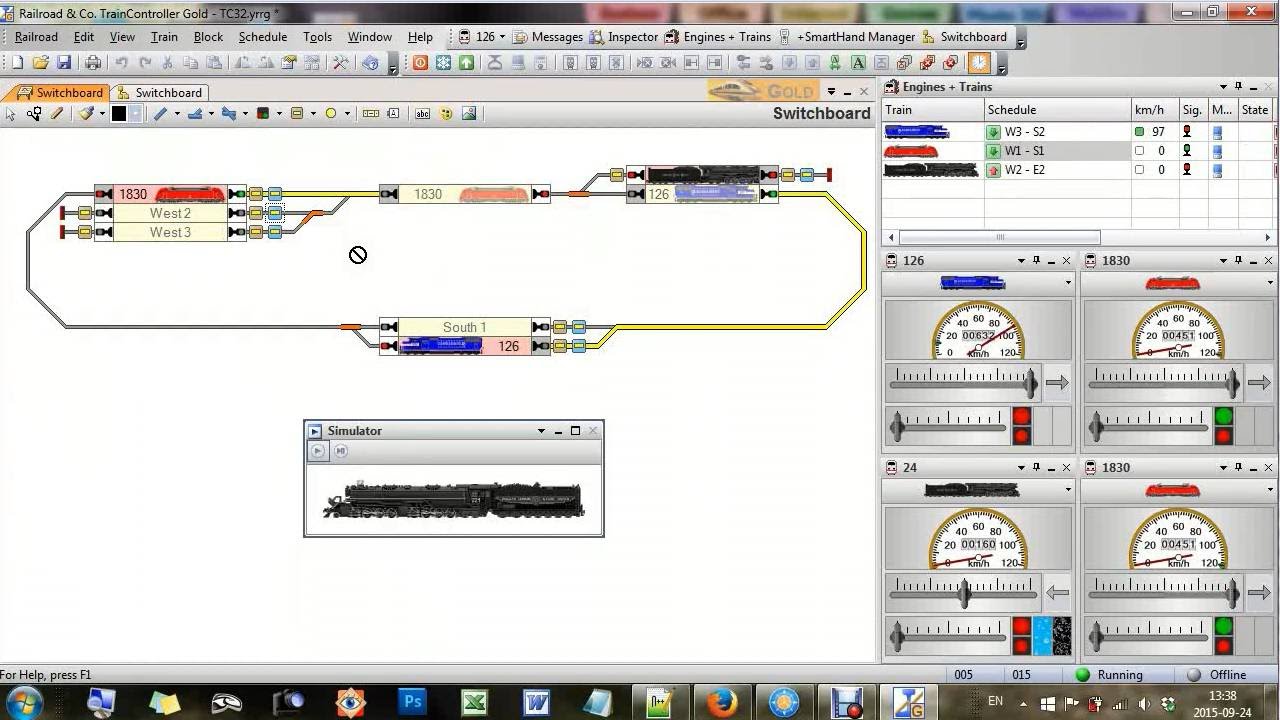Open the Block menu
This screenshot has width=1280, height=720.
pos(208,37)
